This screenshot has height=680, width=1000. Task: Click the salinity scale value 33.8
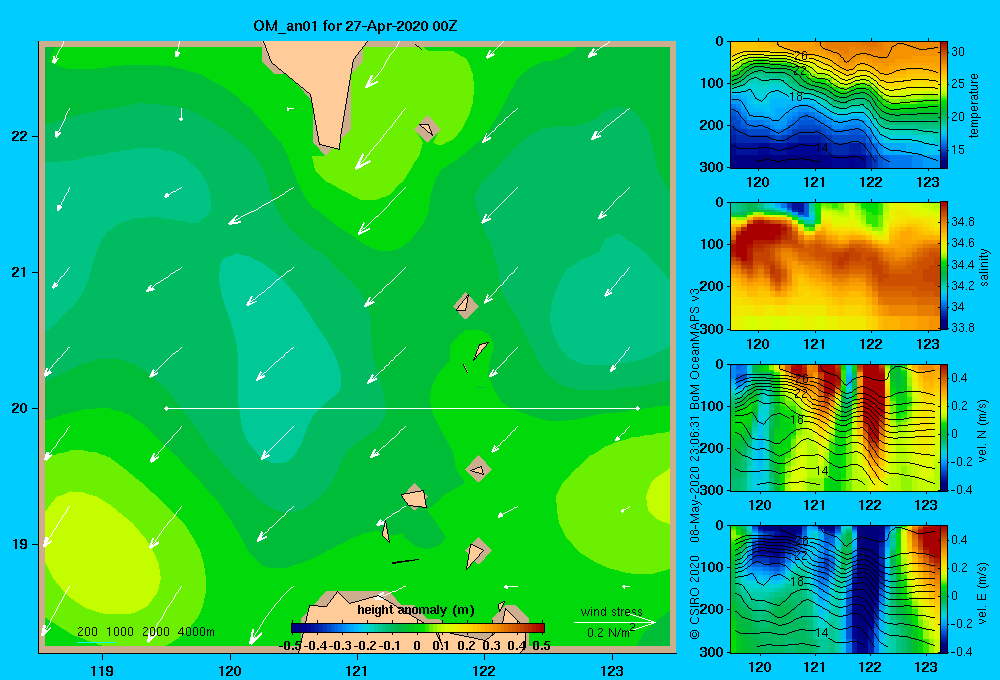point(962,327)
